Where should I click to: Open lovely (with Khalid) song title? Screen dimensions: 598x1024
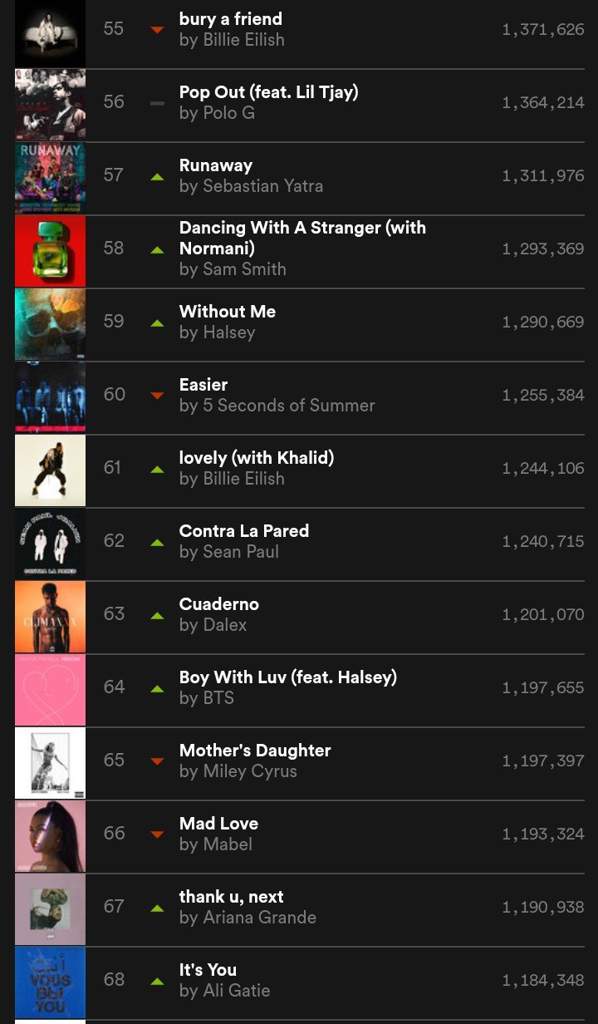[x=257, y=458]
